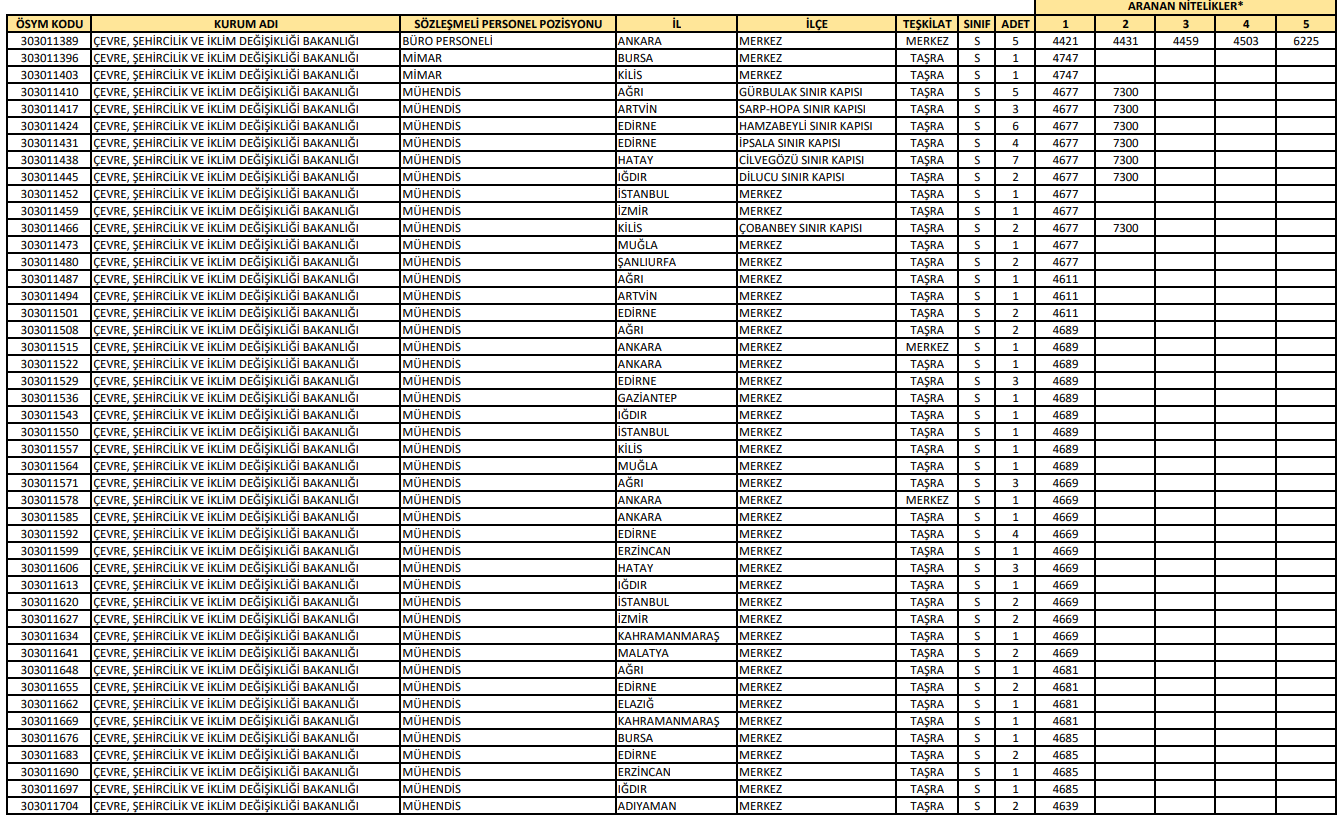Image resolution: width=1342 pixels, height=817 pixels.
Task: Select ÖSYM code 303011515
Action: [x=49, y=347]
